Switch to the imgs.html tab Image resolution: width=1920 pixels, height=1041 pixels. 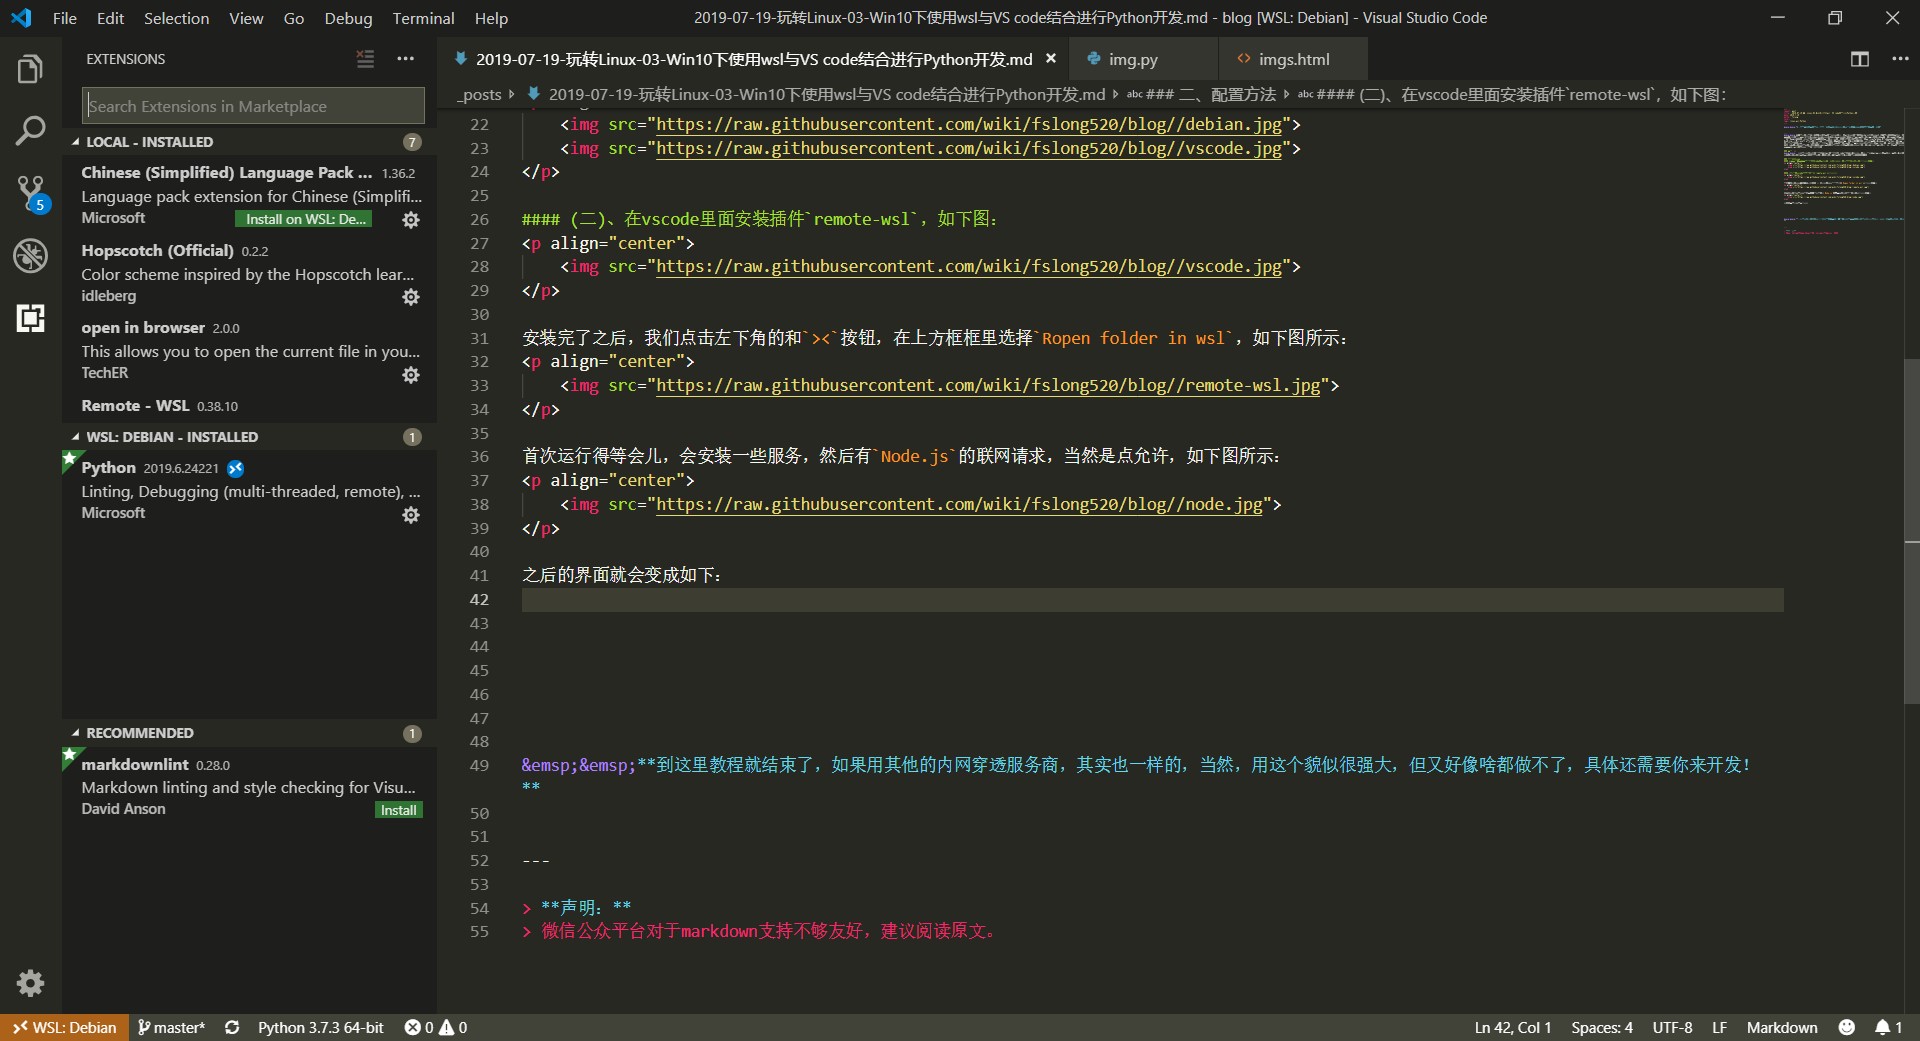(x=1293, y=59)
